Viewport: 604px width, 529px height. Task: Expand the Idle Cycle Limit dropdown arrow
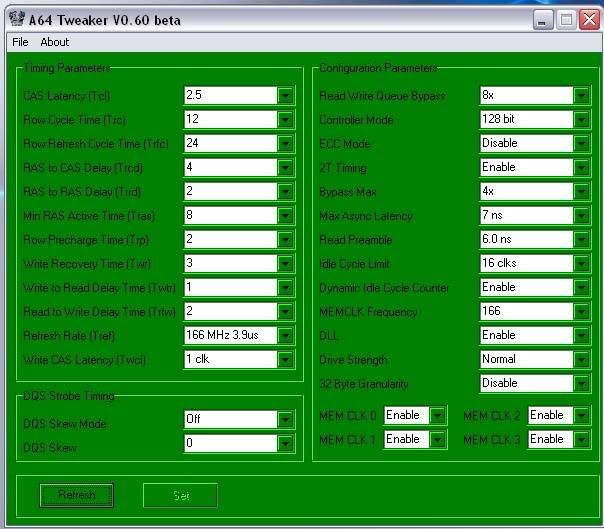581,263
